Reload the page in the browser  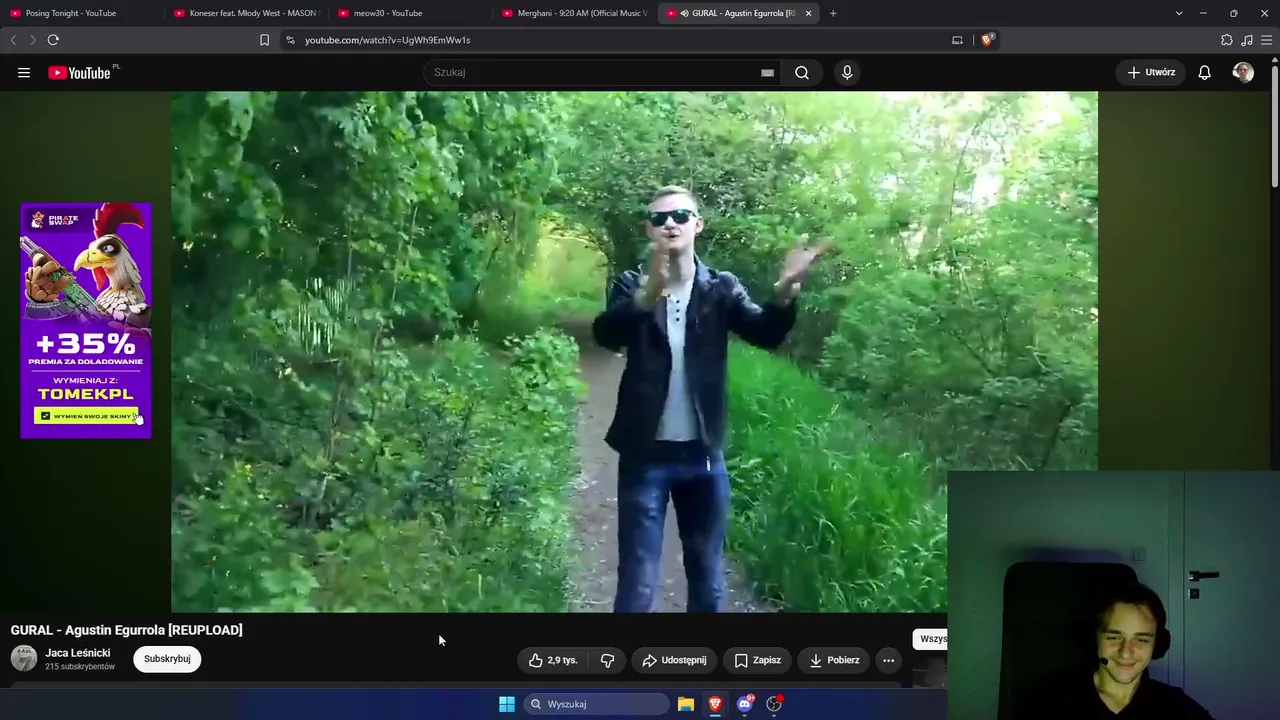coord(53,40)
